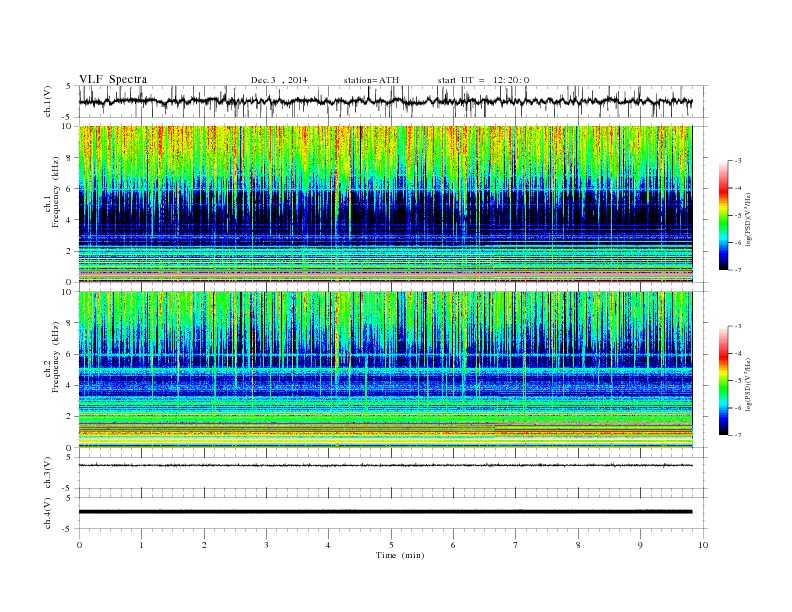
Task: Click the "ch.3(V)" axis label
Action: tap(48, 473)
